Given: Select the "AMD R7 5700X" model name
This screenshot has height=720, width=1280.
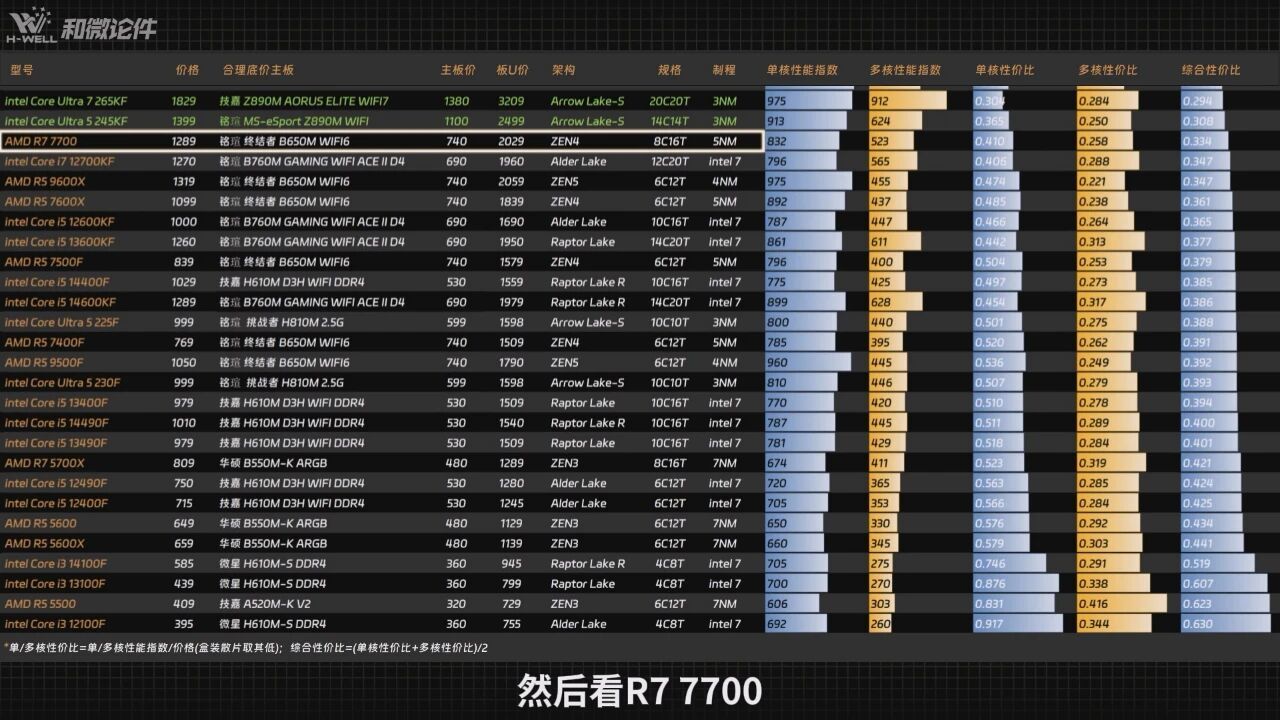Looking at the screenshot, I should click(45, 463).
